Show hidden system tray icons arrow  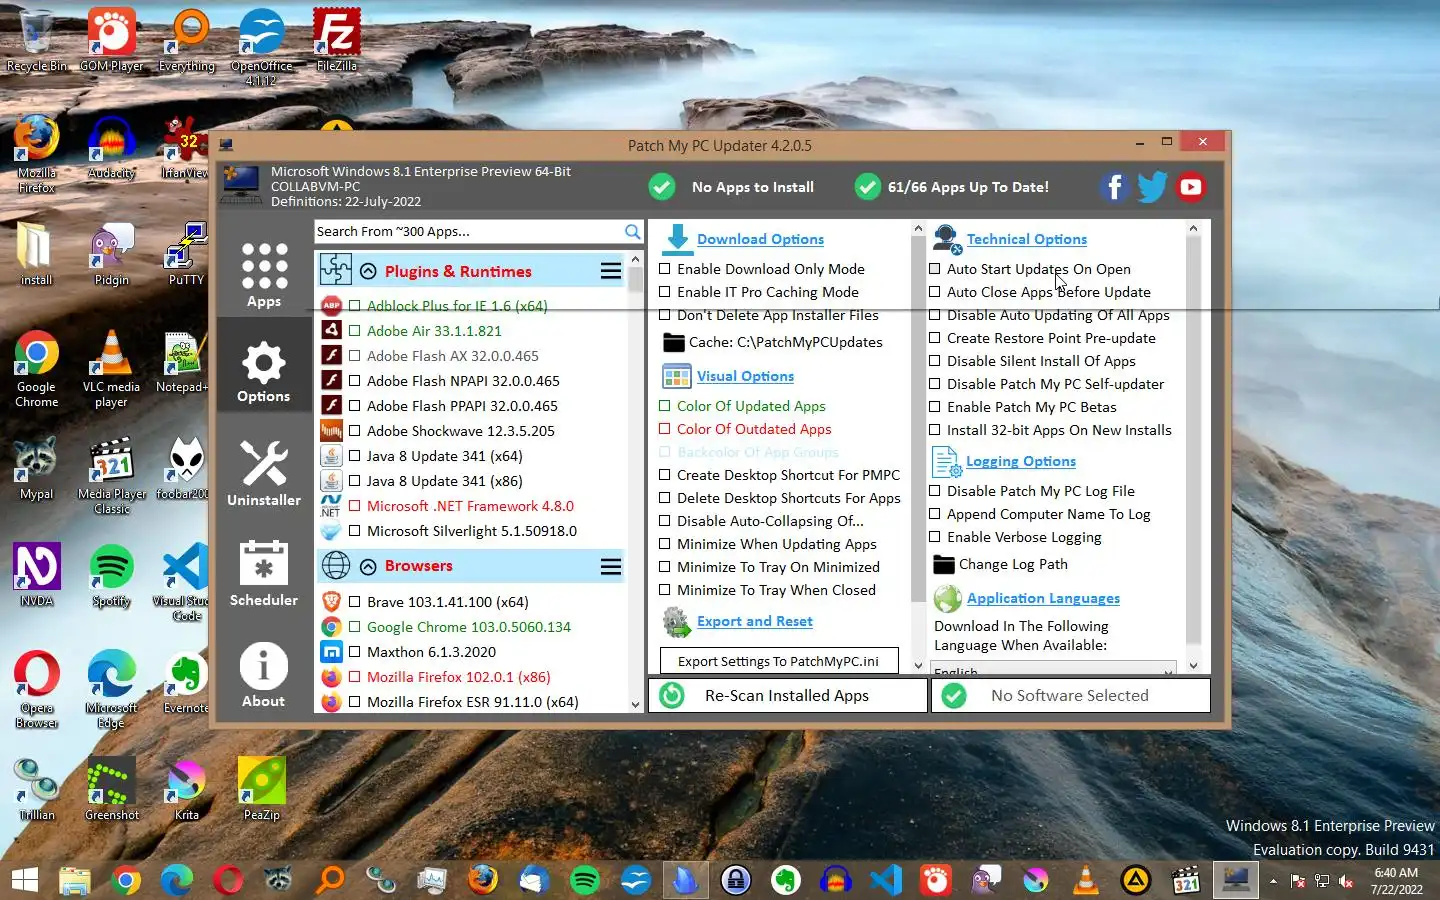[x=1273, y=881]
